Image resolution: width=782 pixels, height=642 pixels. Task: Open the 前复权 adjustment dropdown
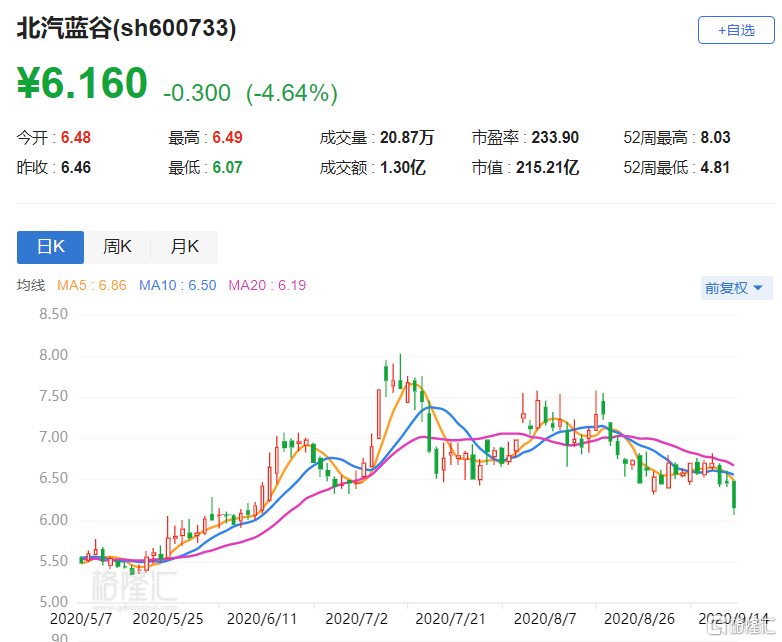(x=736, y=288)
